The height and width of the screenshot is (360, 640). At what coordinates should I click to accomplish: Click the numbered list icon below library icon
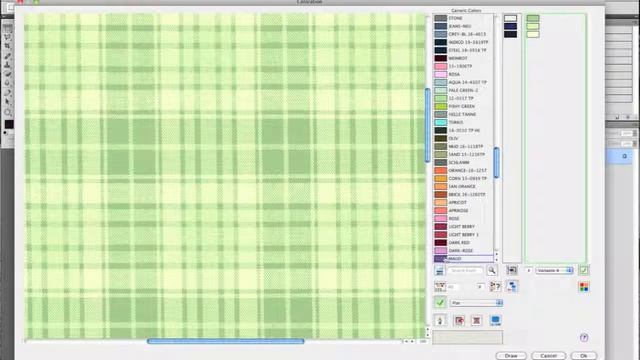[x=440, y=287]
